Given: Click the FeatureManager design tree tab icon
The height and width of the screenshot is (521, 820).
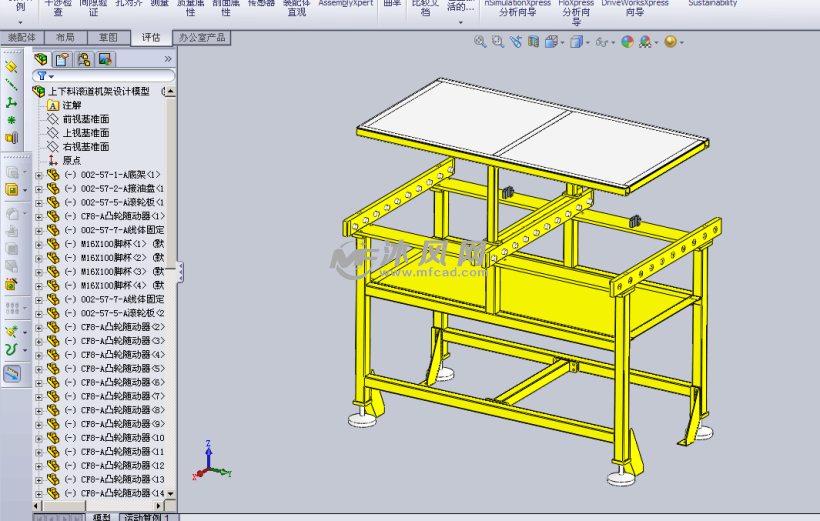Looking at the screenshot, I should click(41, 59).
